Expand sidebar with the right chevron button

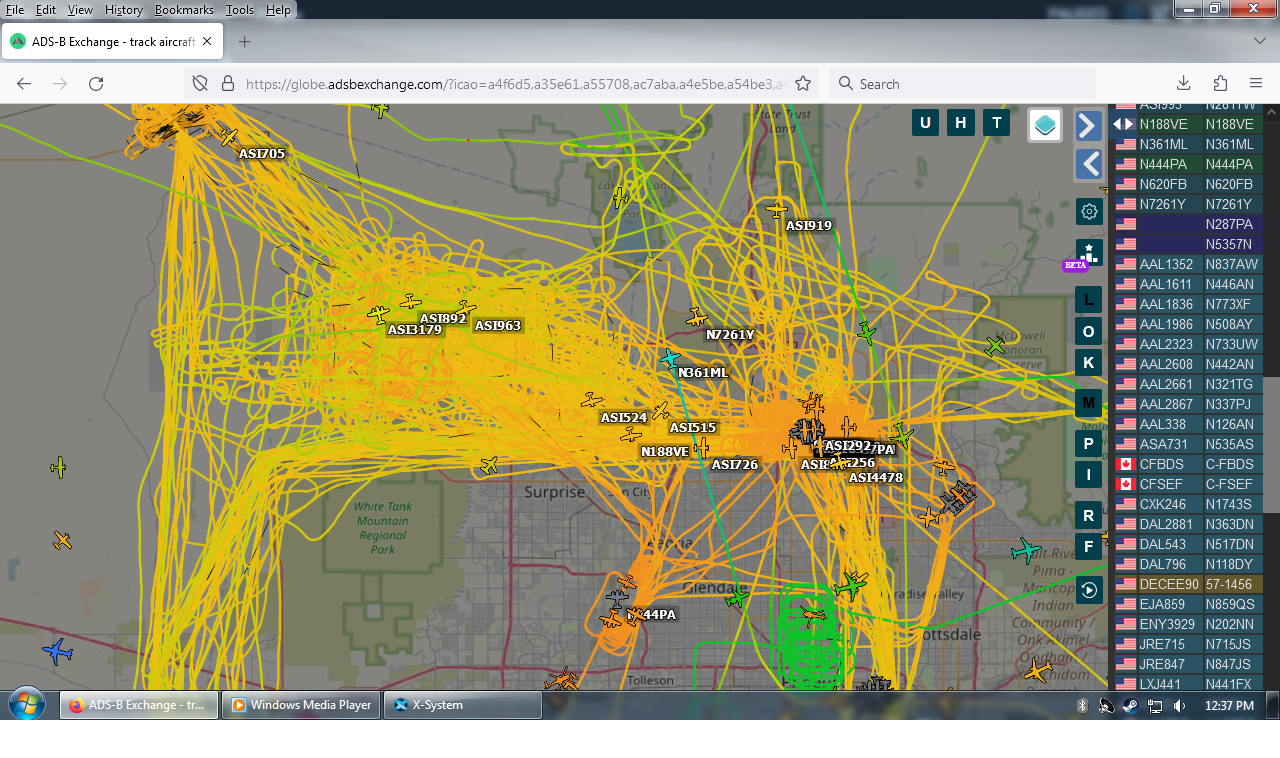coord(1089,125)
